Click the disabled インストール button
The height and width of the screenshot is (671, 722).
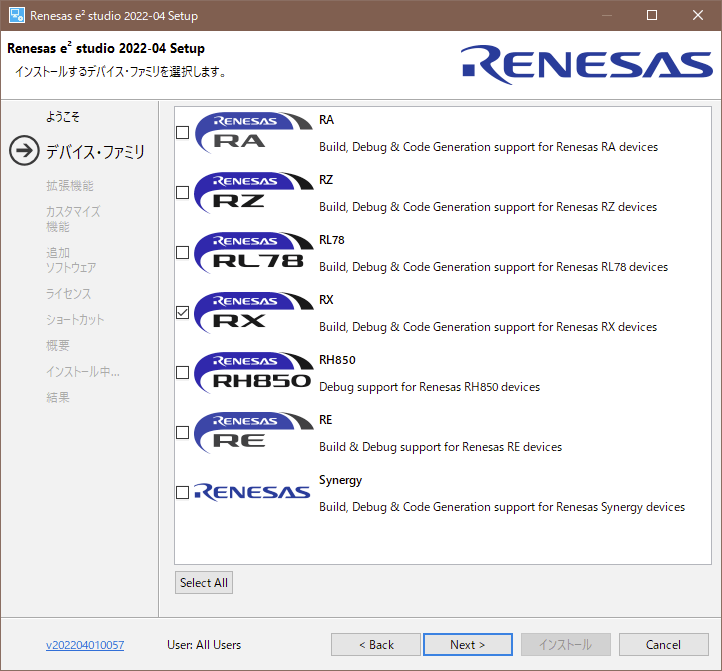(x=566, y=645)
